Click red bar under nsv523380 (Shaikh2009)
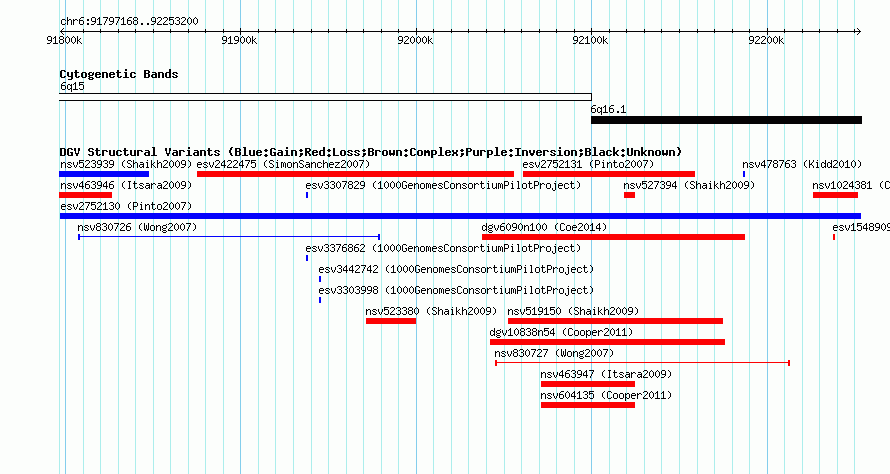This screenshot has width=890, height=474. (391, 321)
